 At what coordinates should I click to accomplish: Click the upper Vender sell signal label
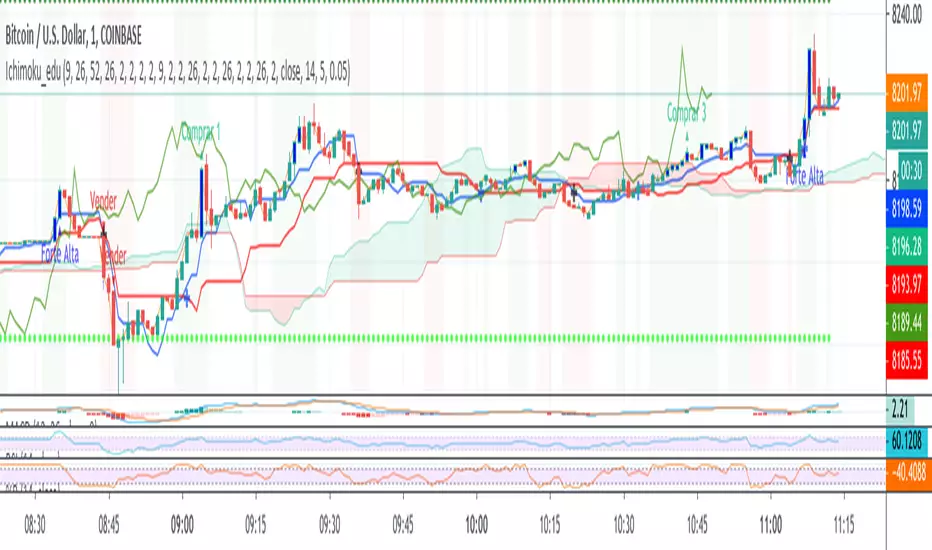click(103, 200)
